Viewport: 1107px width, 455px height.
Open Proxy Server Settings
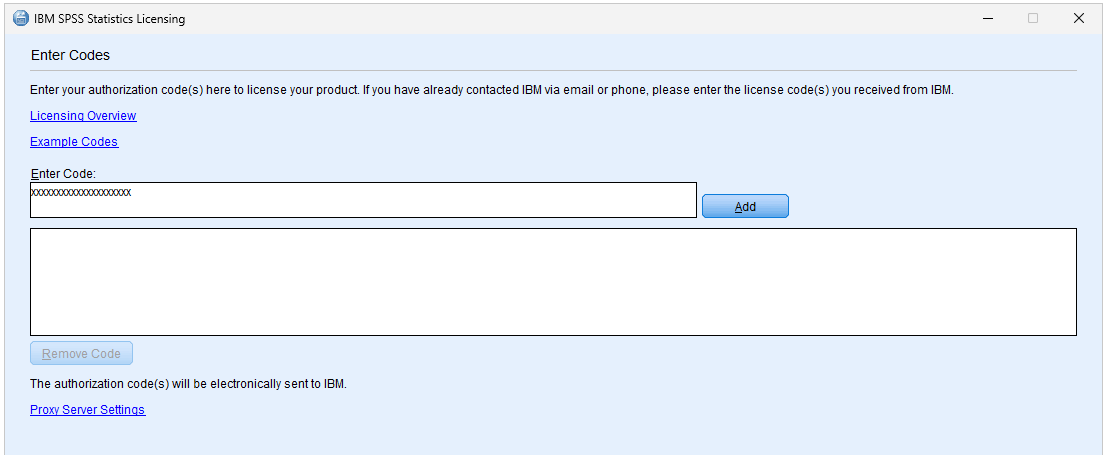click(x=88, y=410)
